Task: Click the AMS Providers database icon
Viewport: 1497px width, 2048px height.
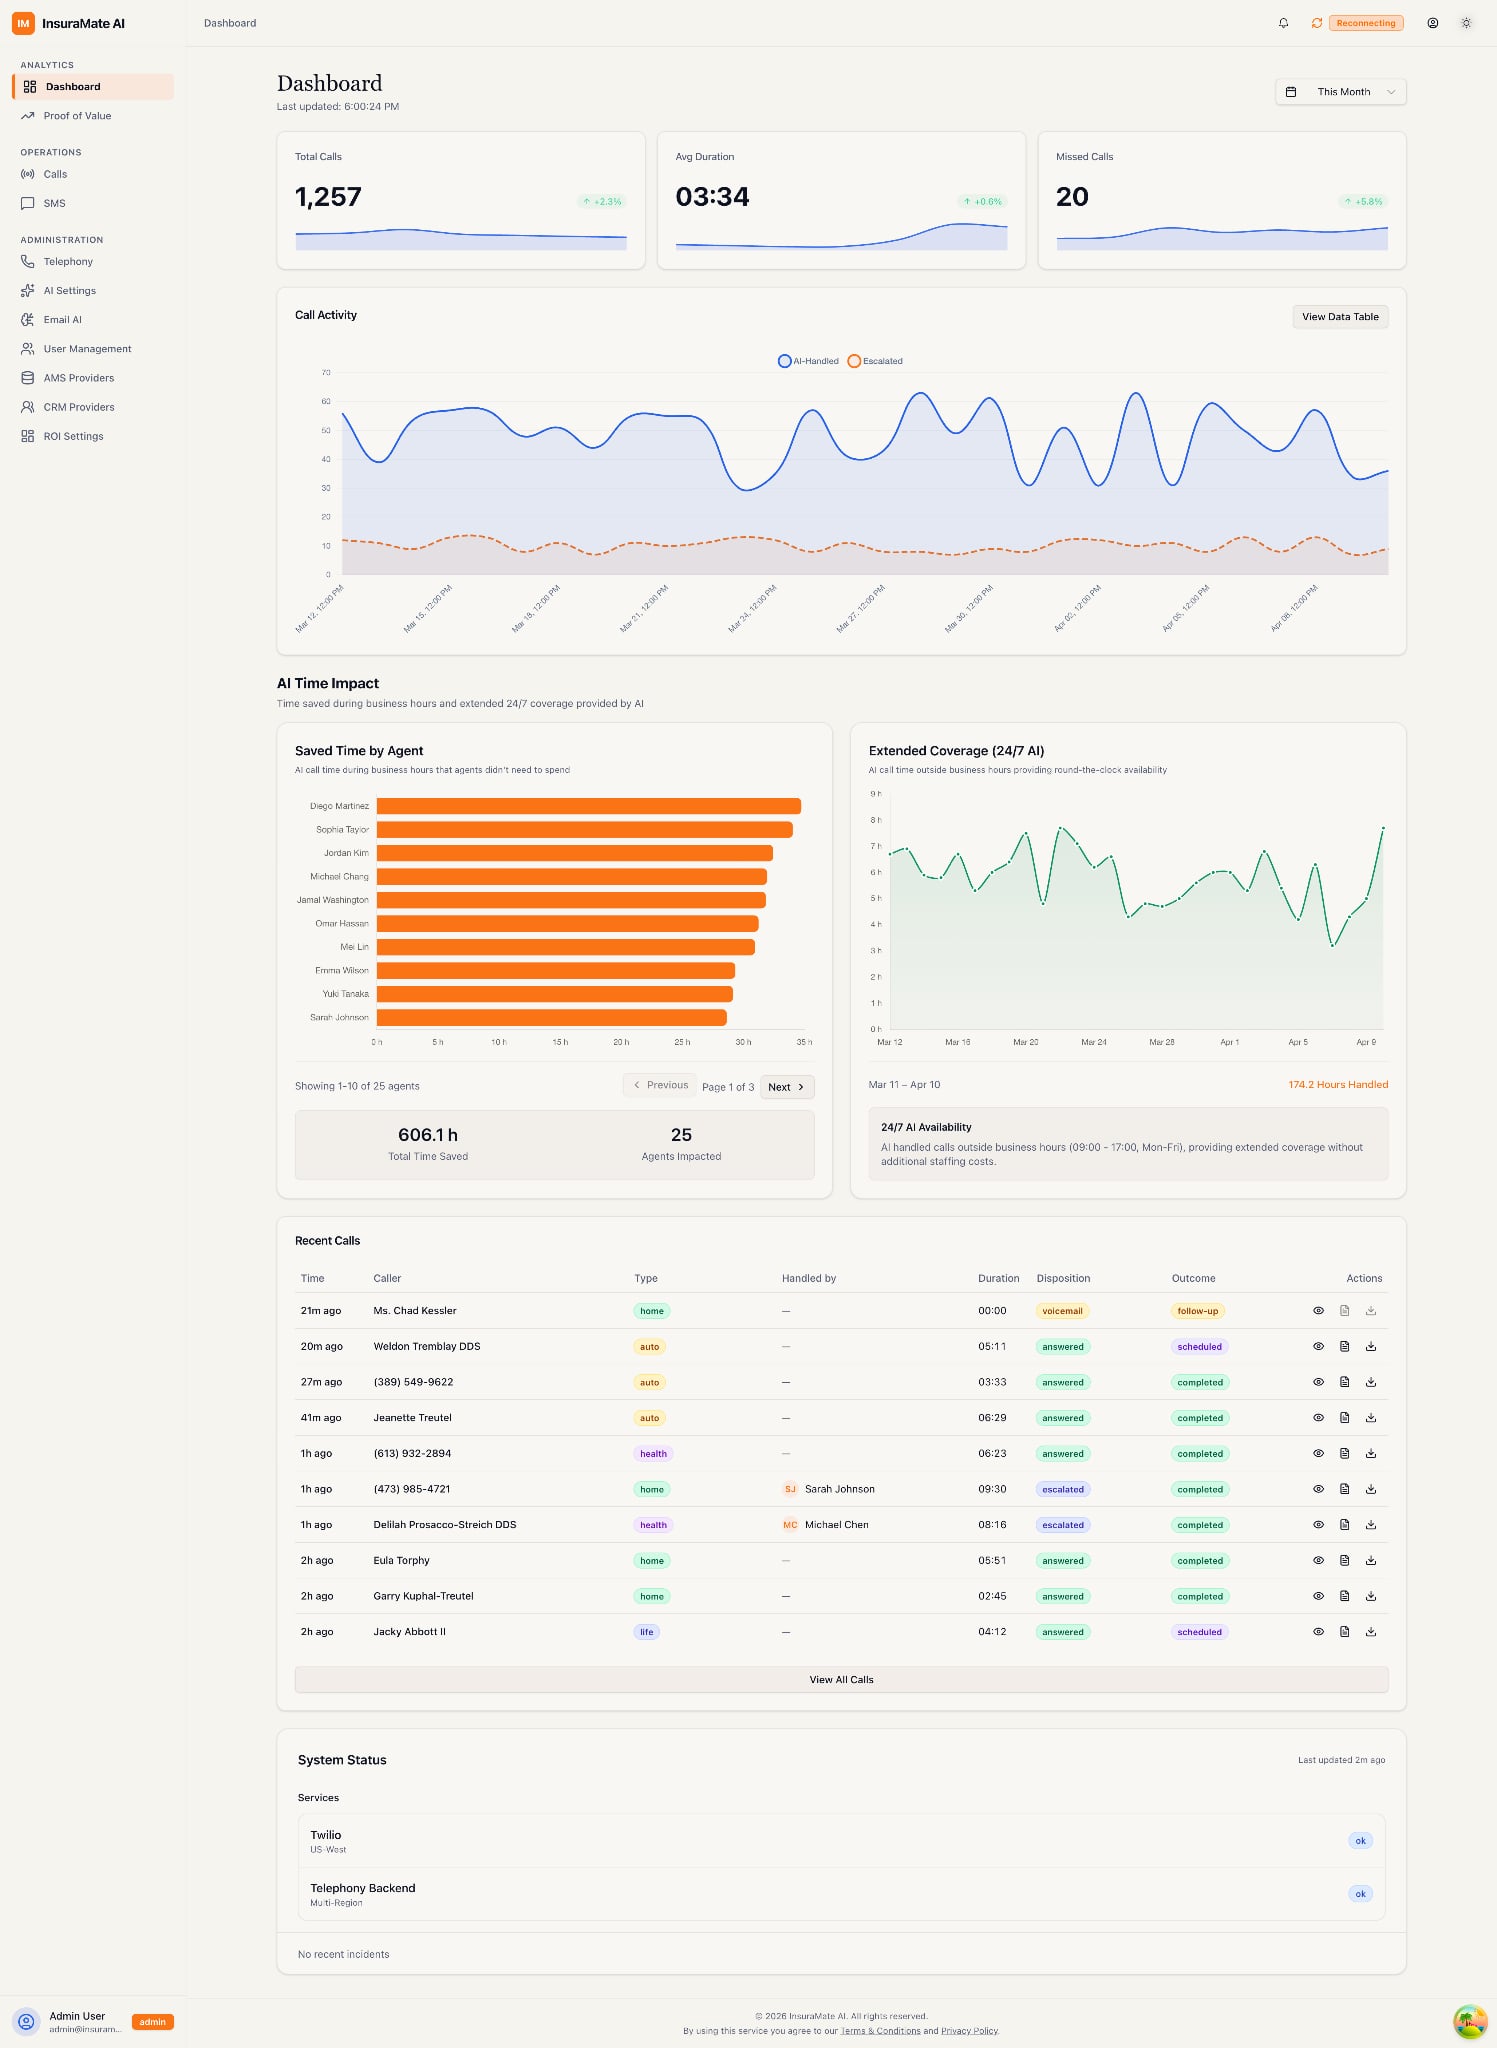Action: (28, 378)
